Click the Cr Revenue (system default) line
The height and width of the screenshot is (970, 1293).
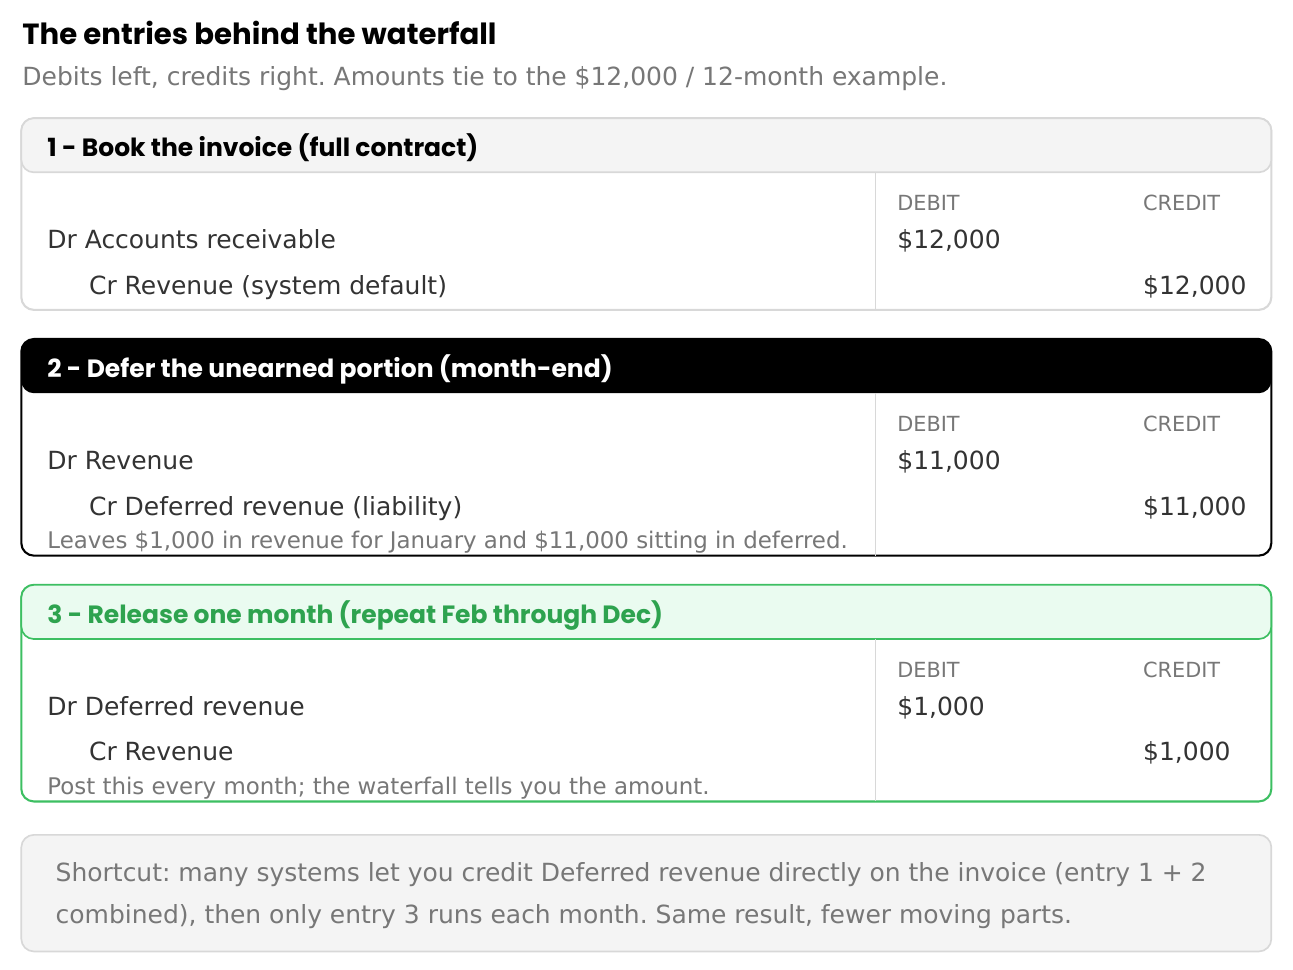tap(268, 285)
